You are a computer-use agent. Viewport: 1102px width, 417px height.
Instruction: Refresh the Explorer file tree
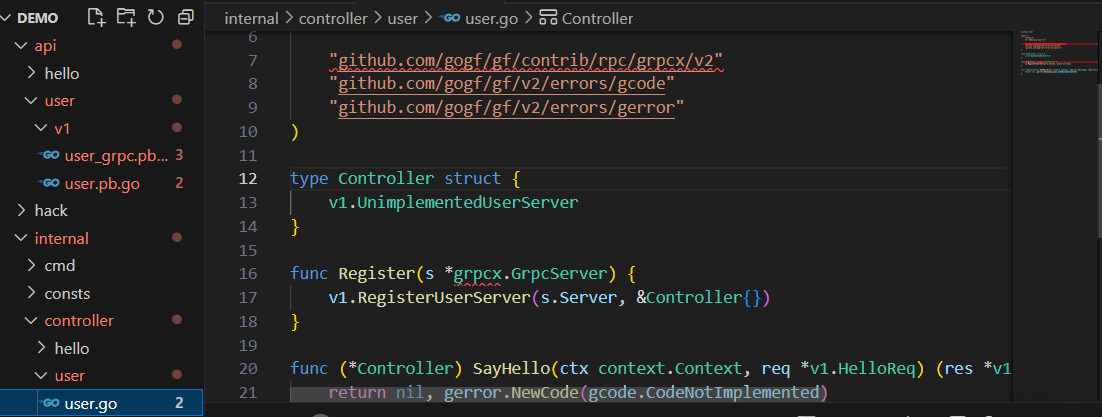pos(155,17)
